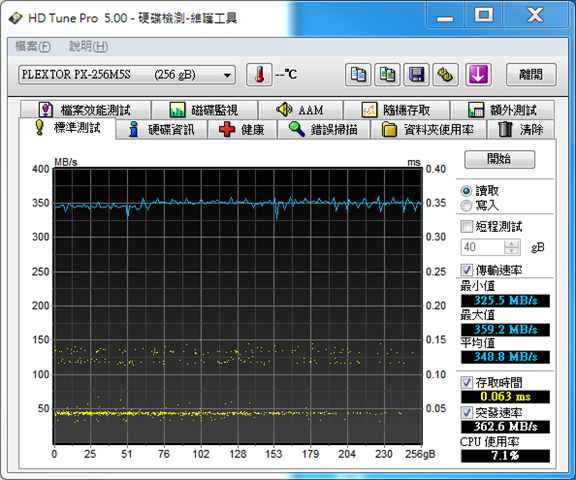The image size is (576, 480).
Task: Open the 健康 health tab
Action: coord(242,130)
